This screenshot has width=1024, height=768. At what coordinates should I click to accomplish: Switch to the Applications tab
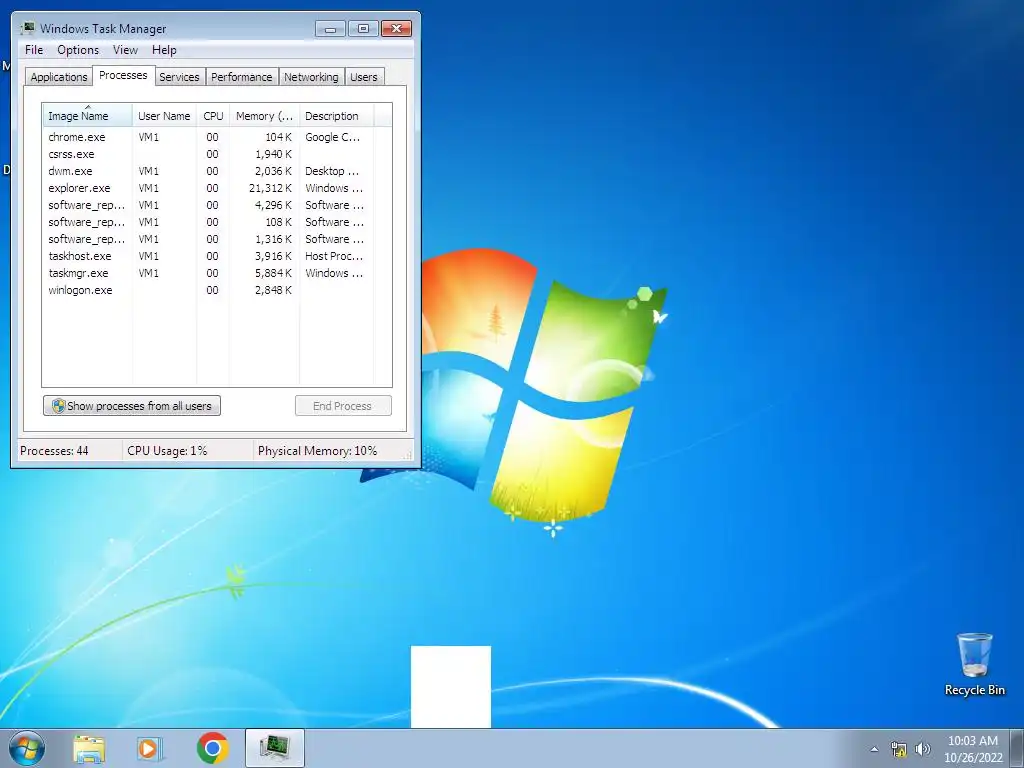(59, 77)
